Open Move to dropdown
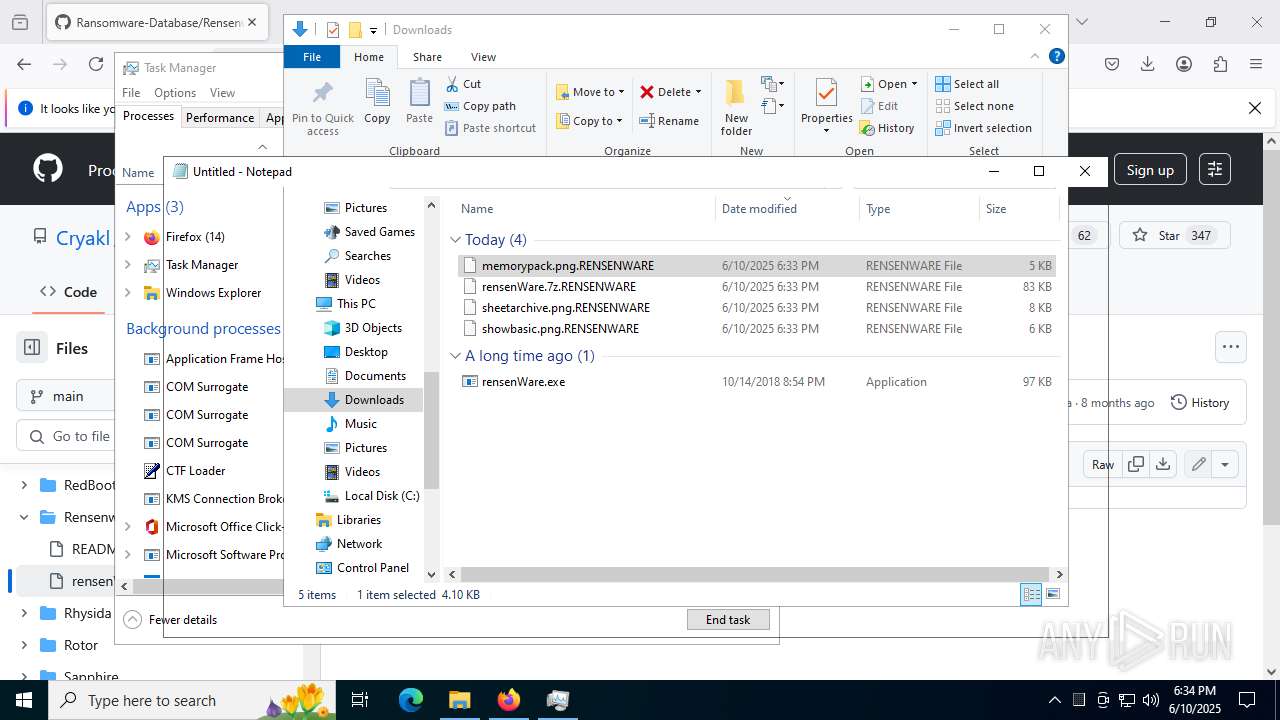The image size is (1280, 720). coord(590,92)
